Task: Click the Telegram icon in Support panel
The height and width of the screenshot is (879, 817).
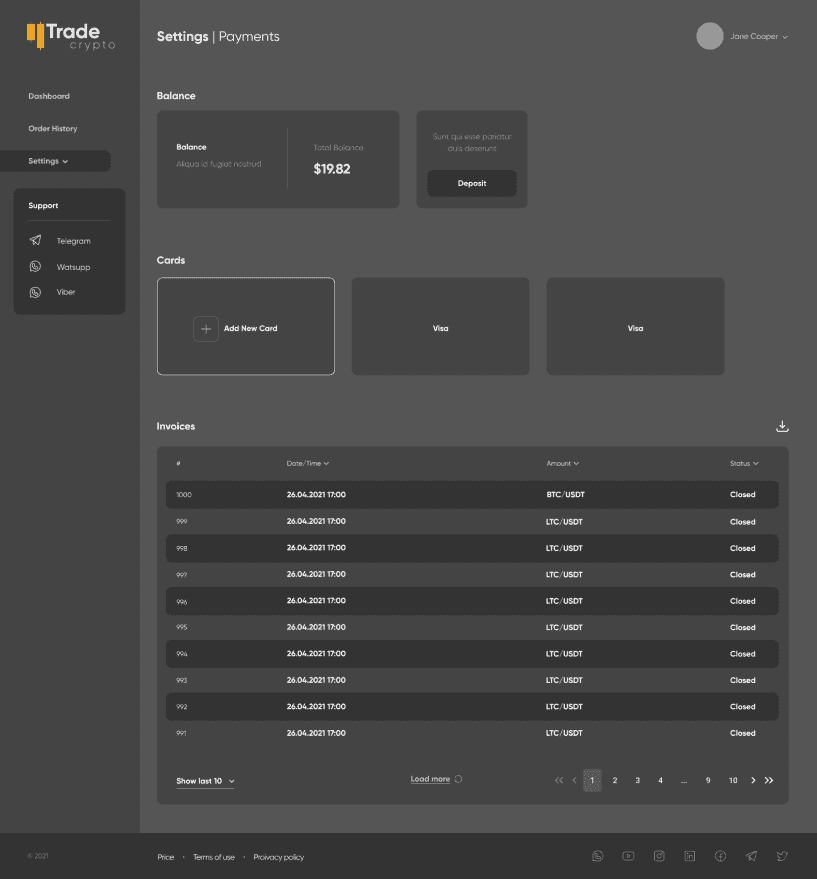Action: tap(36, 241)
